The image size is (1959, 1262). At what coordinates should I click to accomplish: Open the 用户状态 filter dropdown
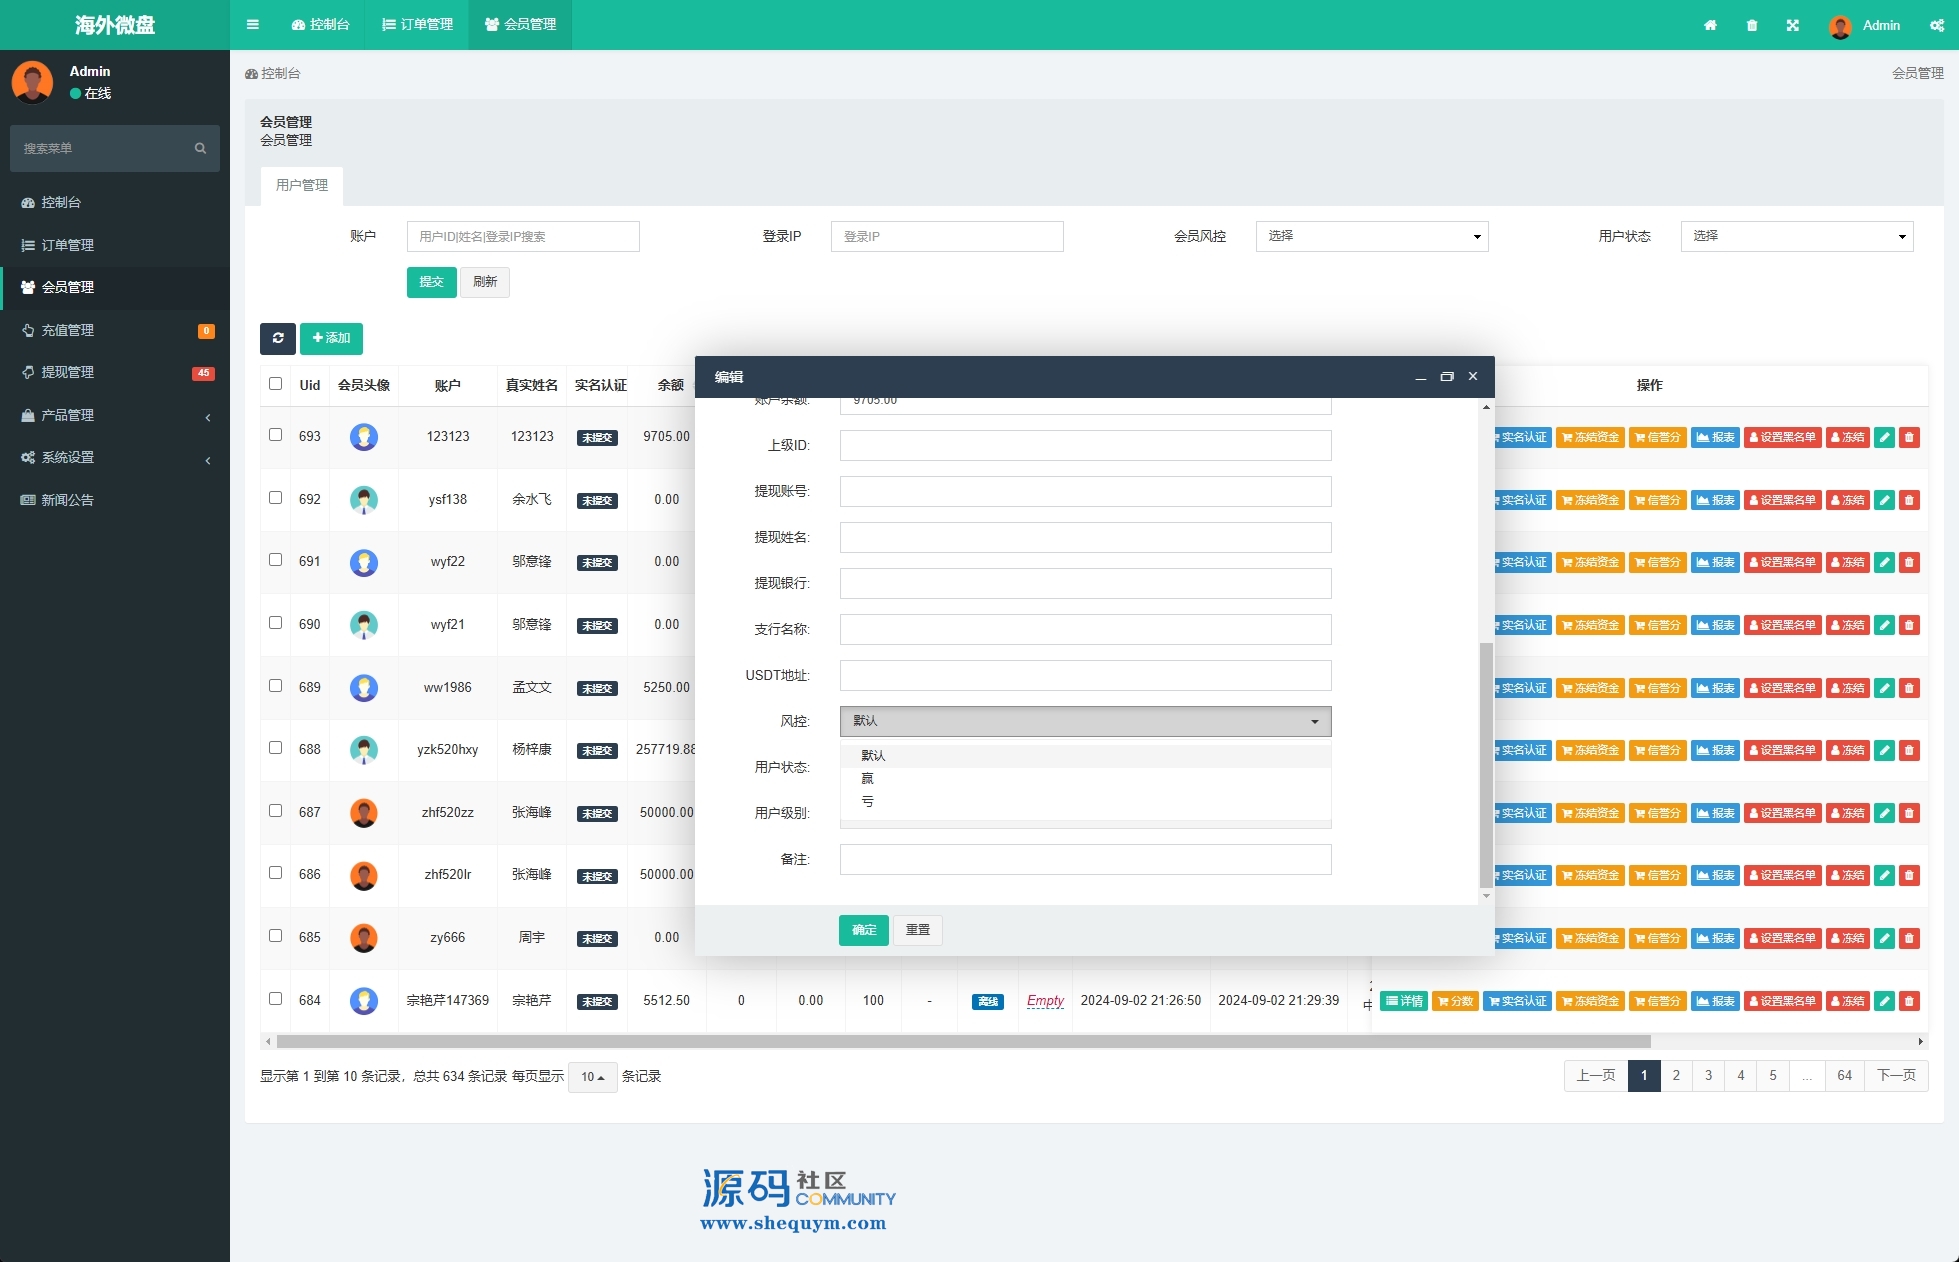1796,236
